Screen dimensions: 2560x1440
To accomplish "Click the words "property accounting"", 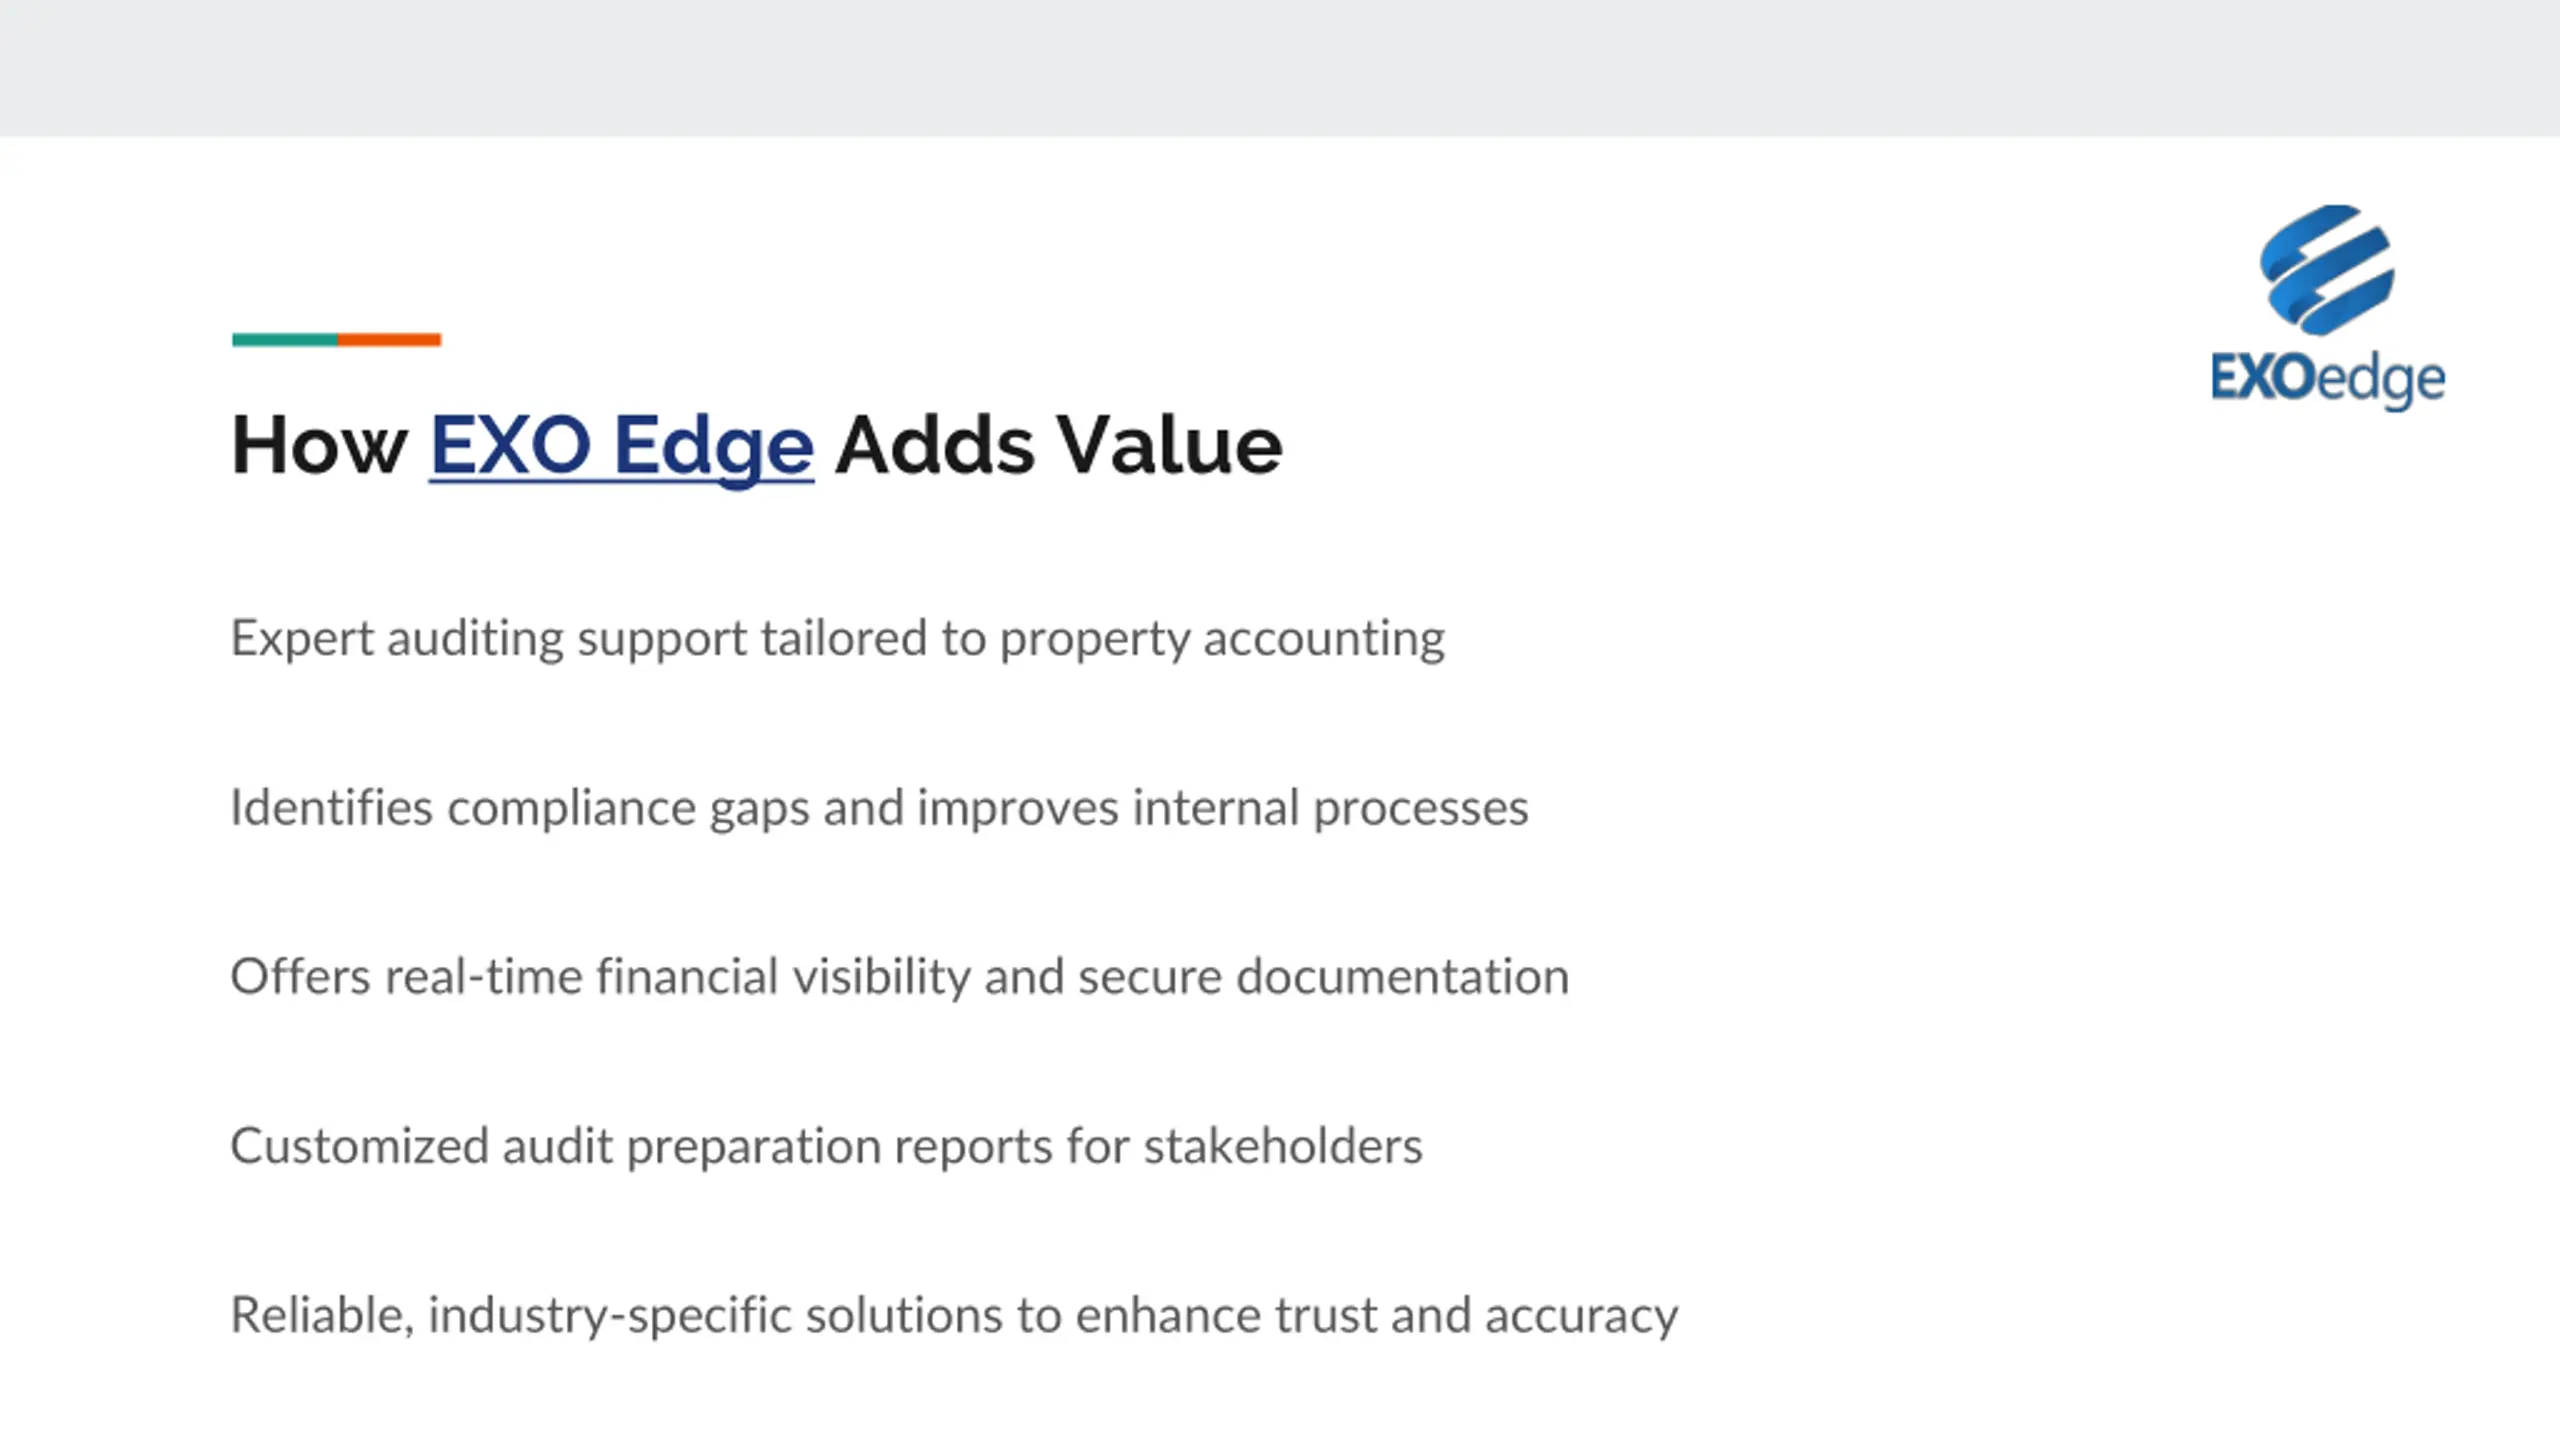I will point(1222,638).
